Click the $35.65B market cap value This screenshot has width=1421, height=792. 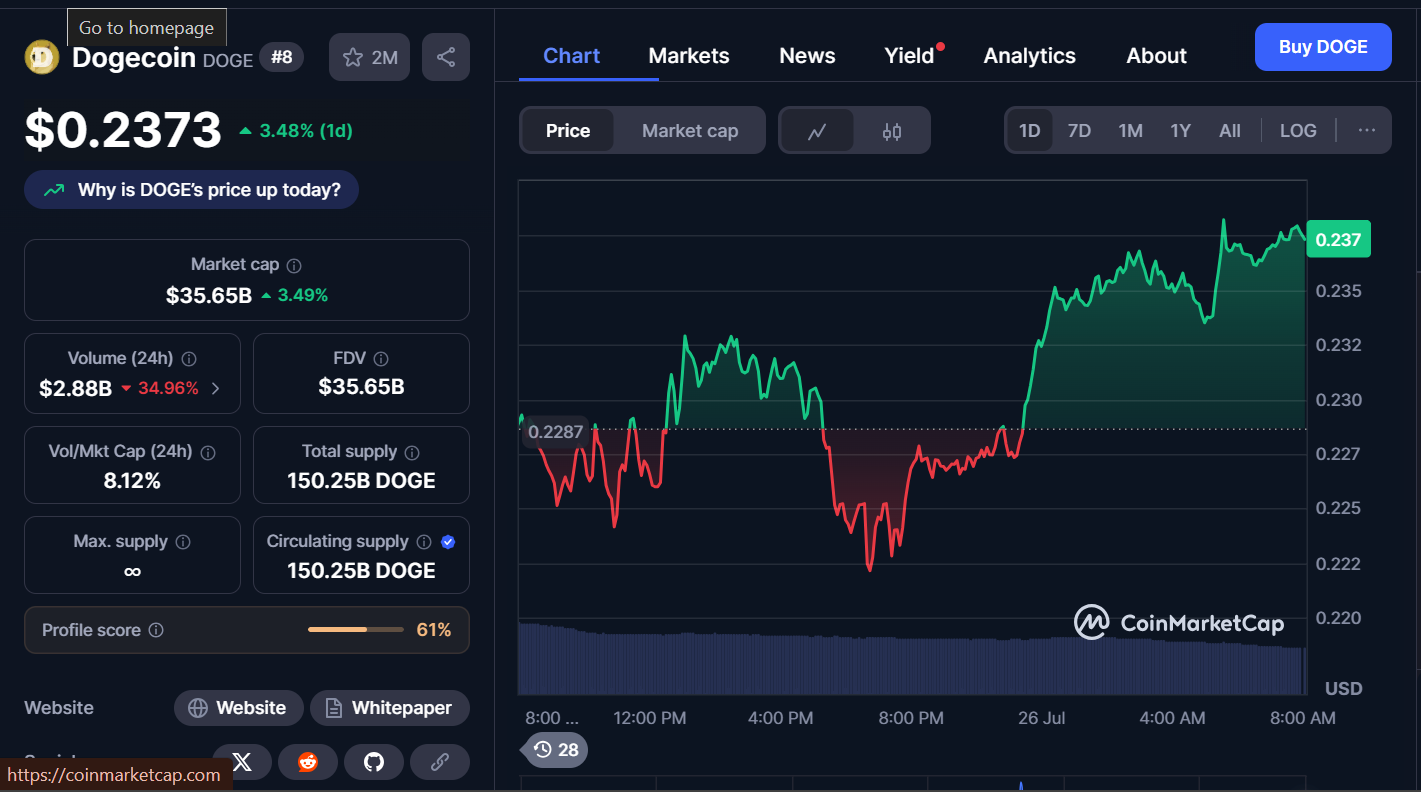click(x=209, y=296)
